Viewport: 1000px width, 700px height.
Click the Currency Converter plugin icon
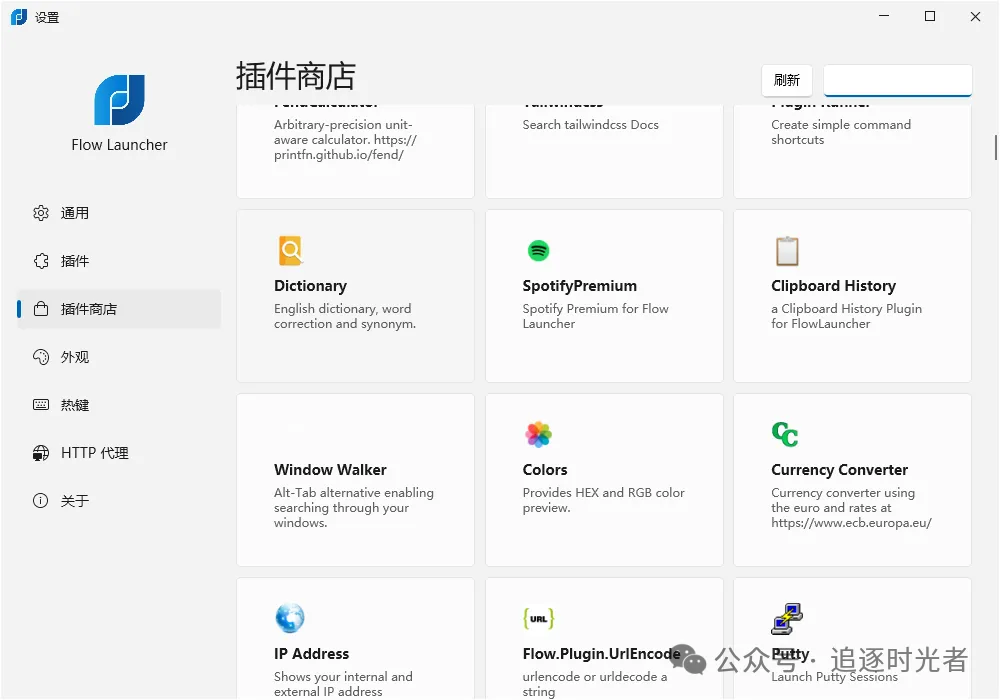click(x=785, y=434)
